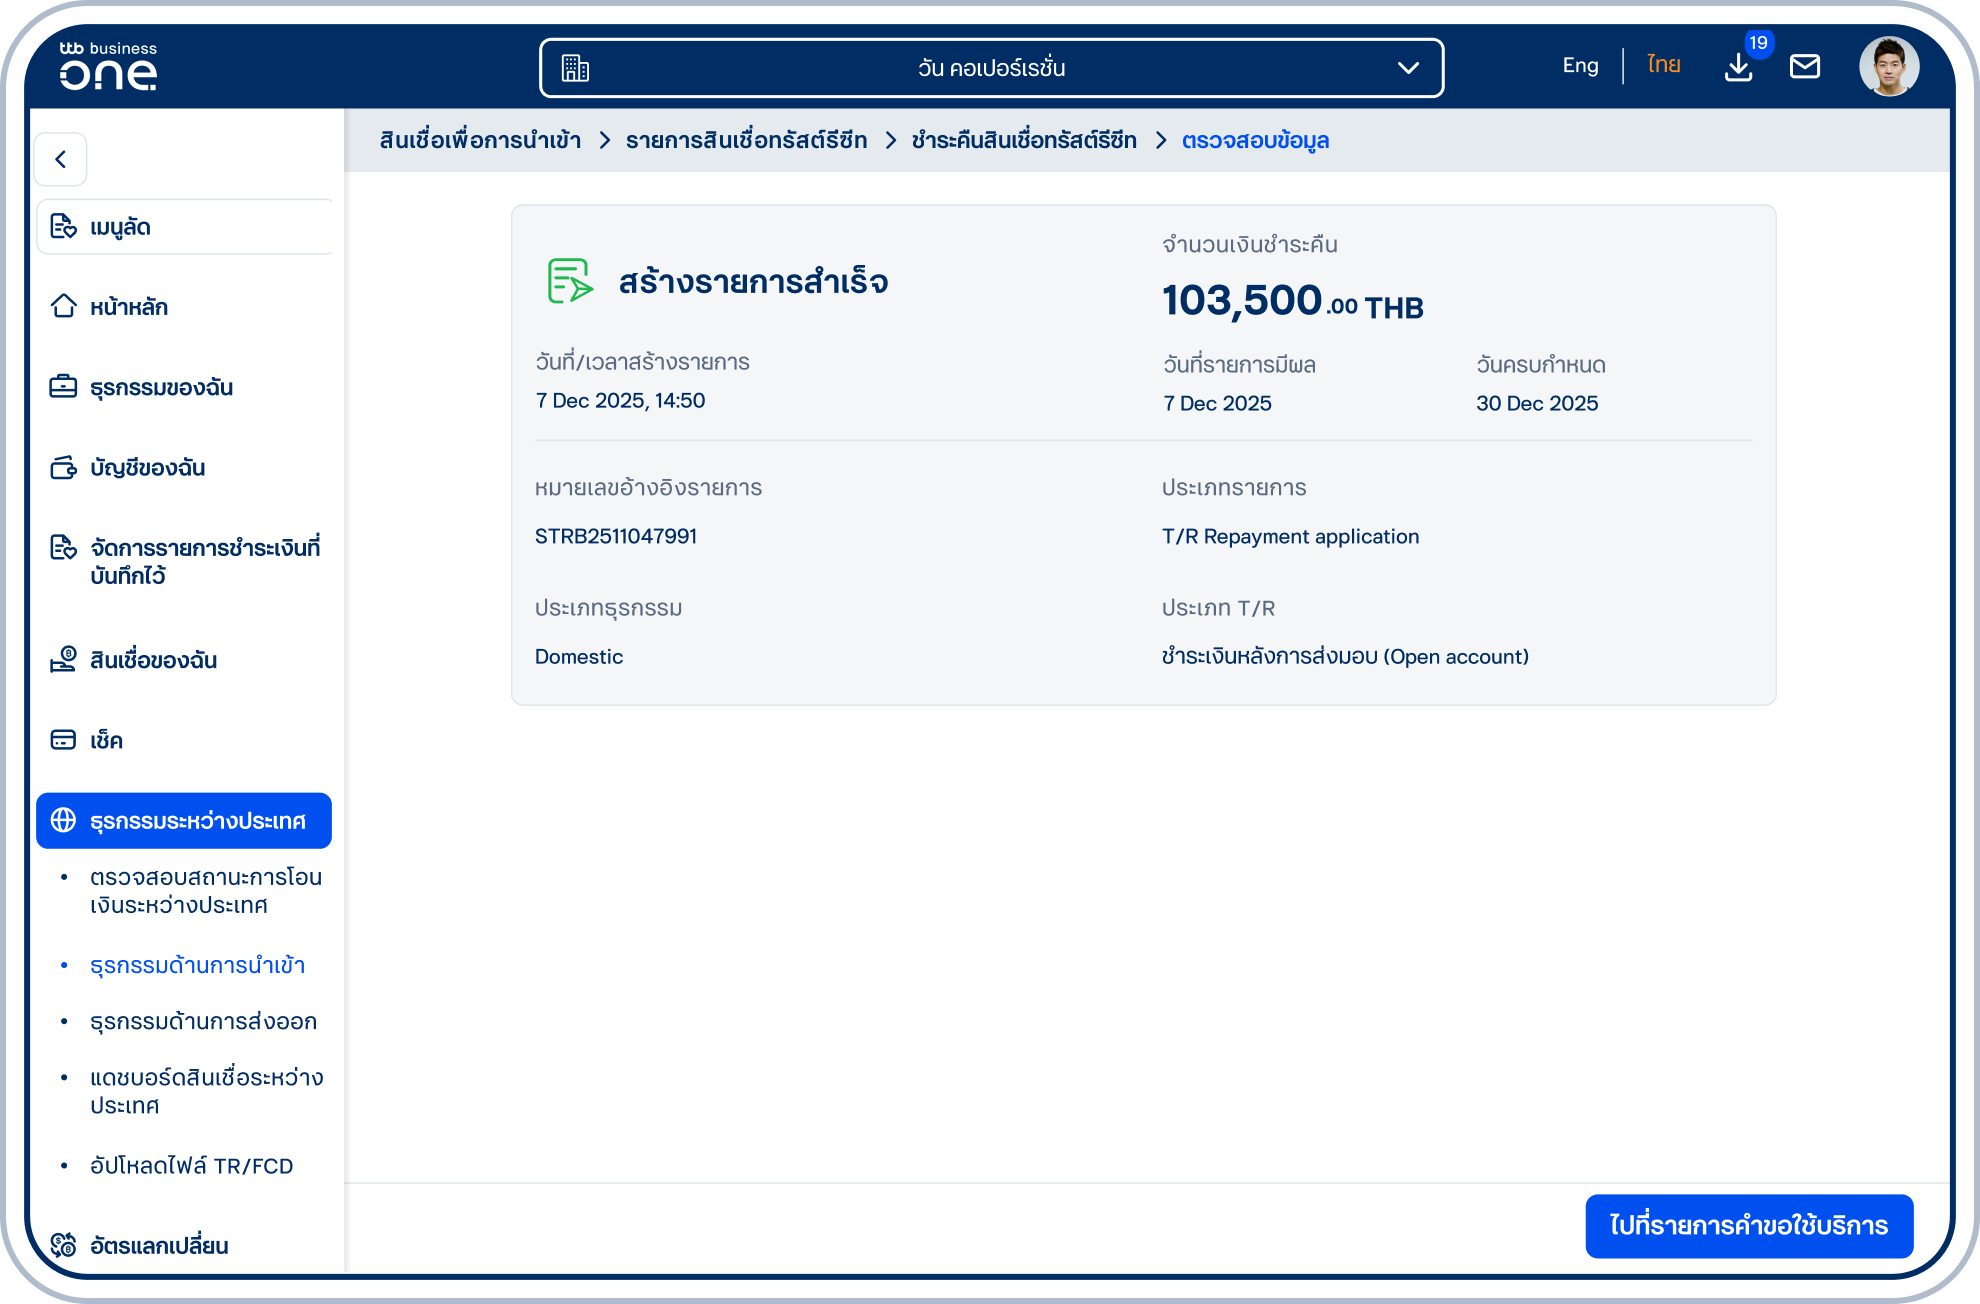Click the อัตราแลกเปลี่ยน exchange rate icon
The width and height of the screenshot is (1980, 1304).
[x=63, y=1245]
